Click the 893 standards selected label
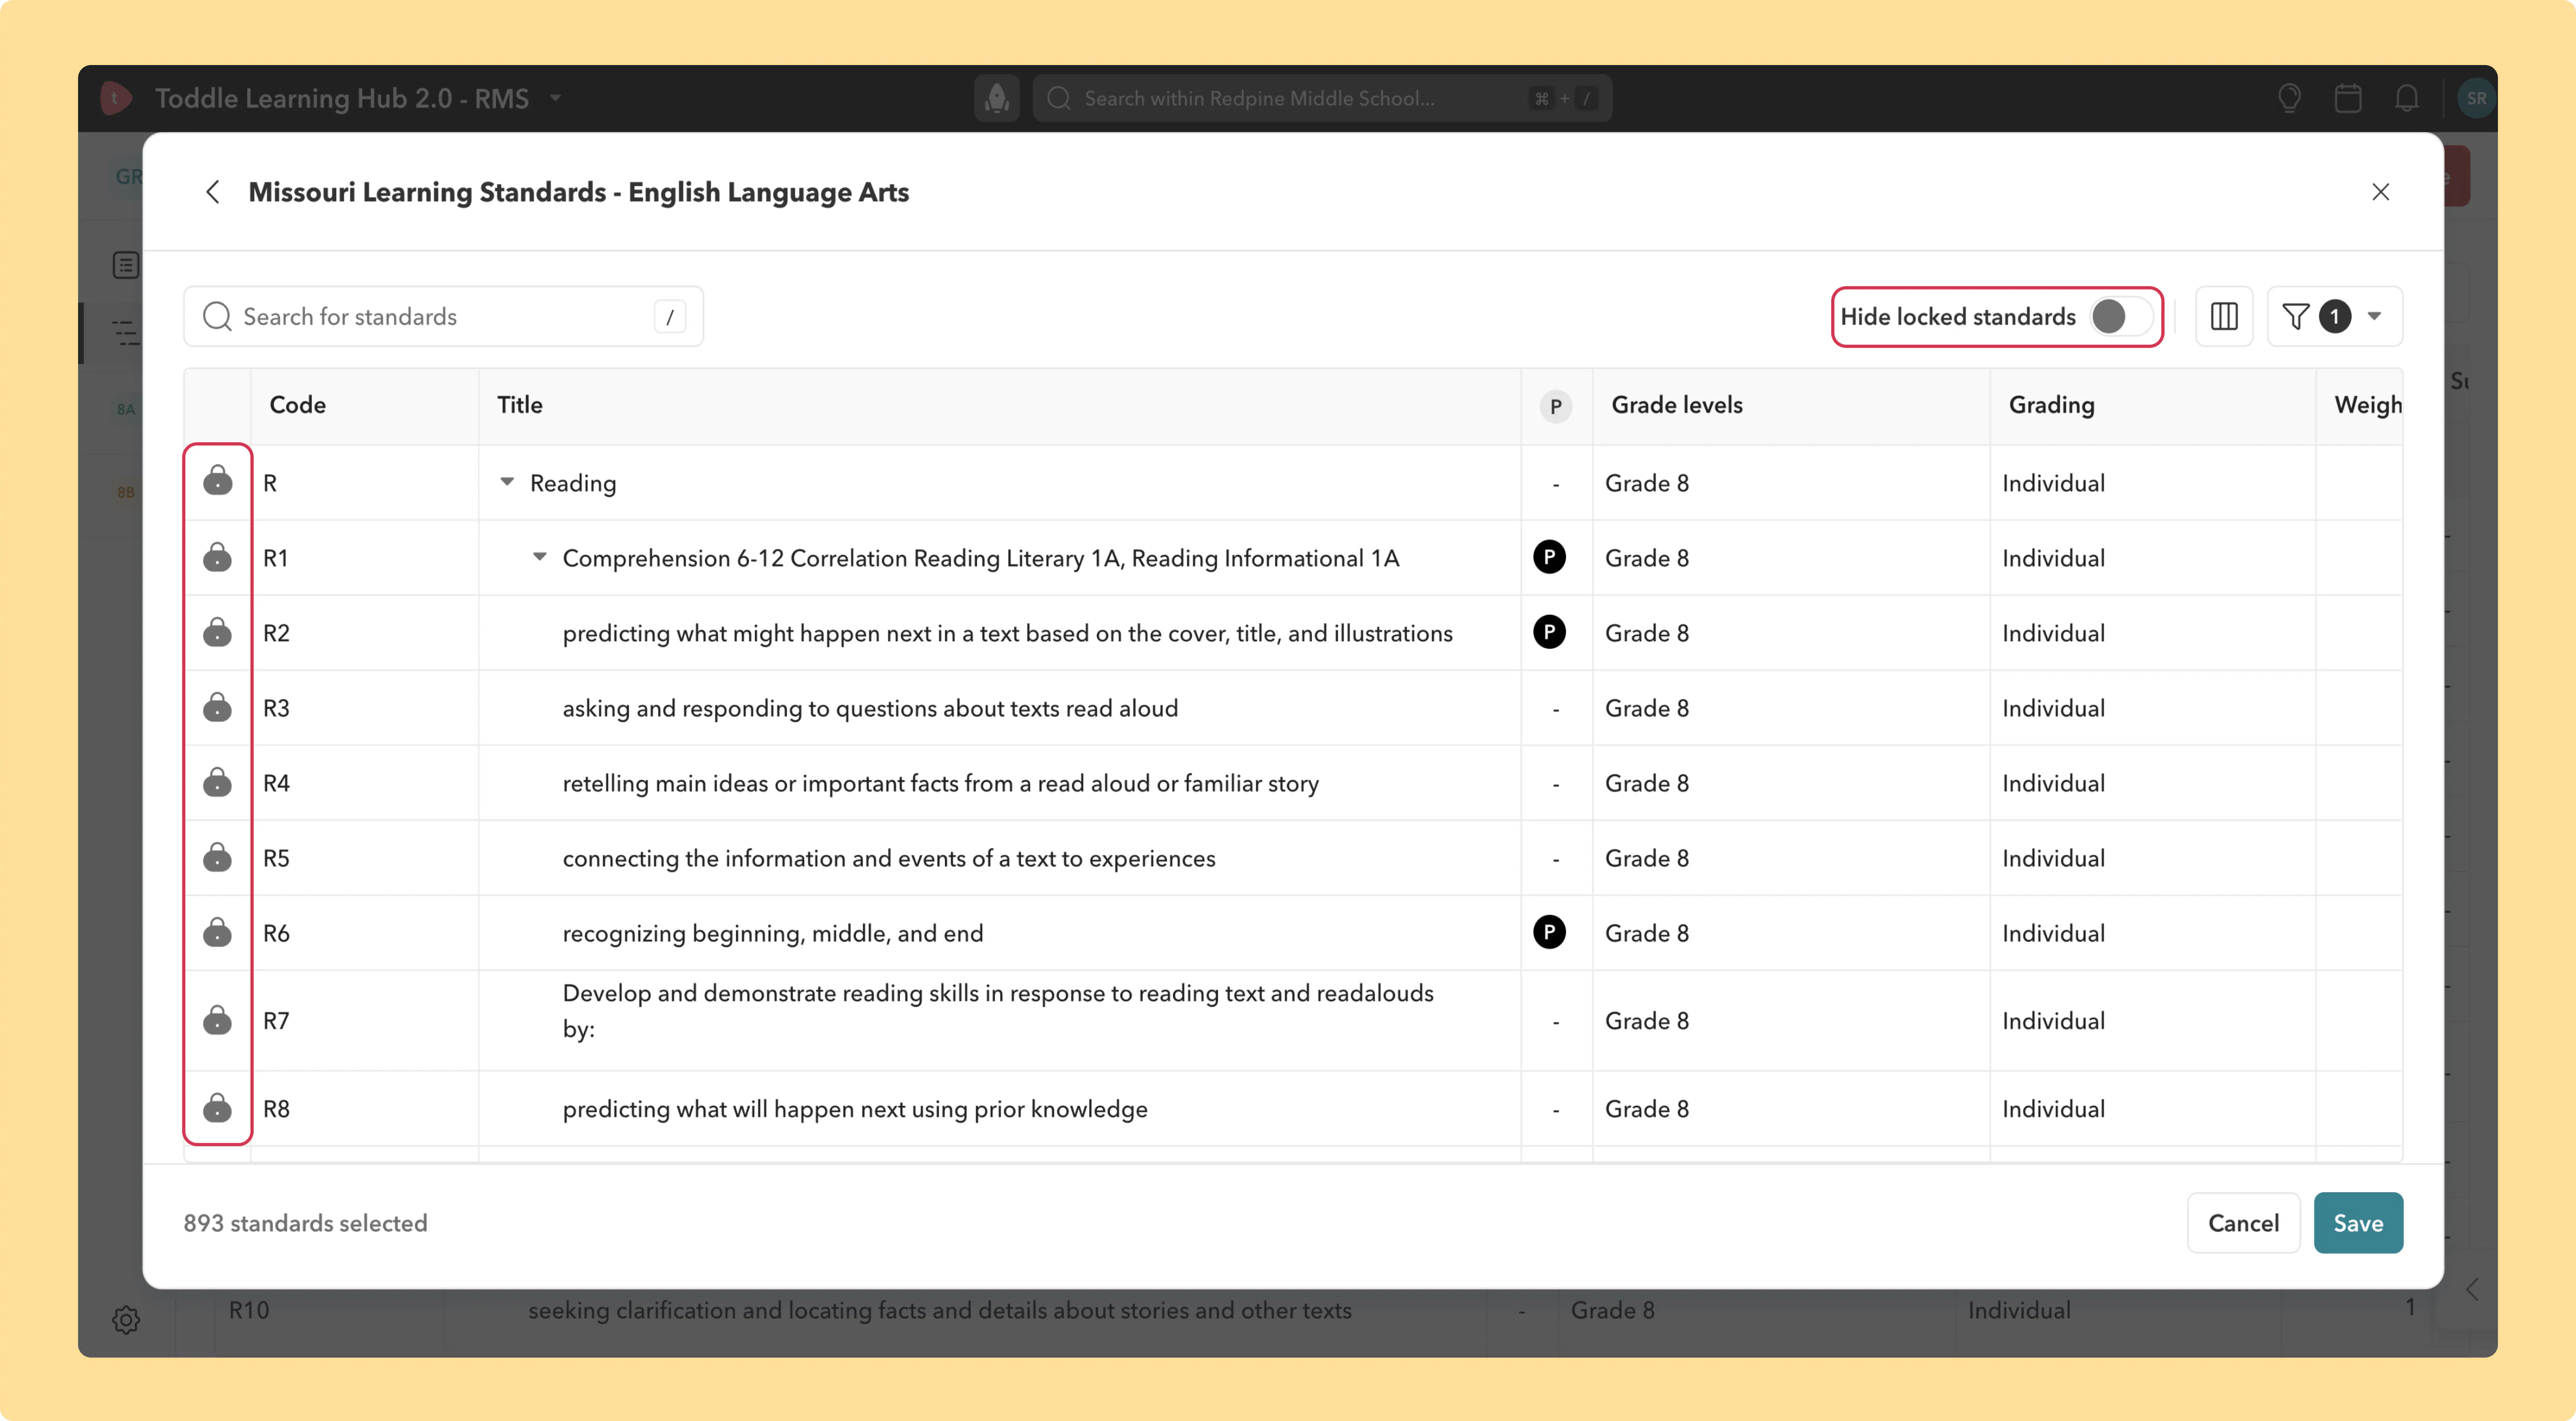This screenshot has width=2576, height=1421. pyautogui.click(x=305, y=1223)
